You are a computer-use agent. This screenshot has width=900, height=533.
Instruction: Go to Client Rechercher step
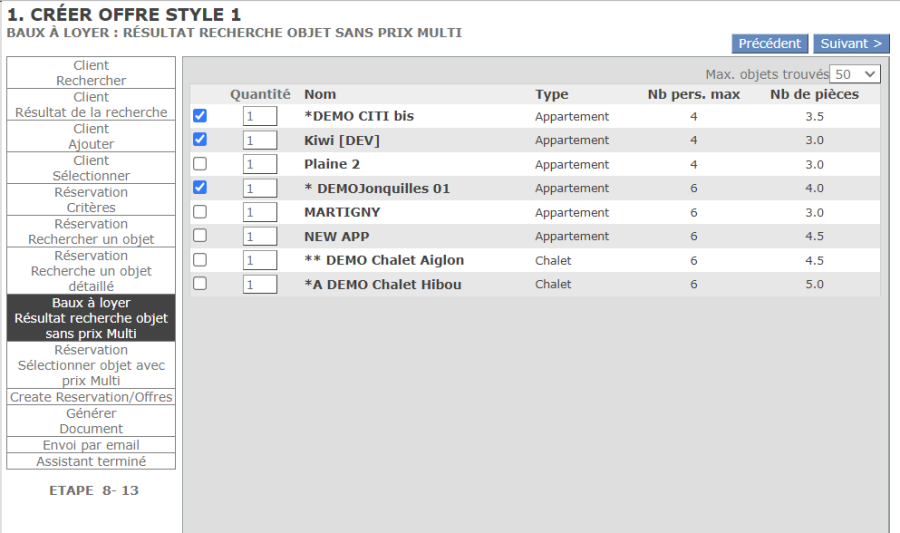91,73
